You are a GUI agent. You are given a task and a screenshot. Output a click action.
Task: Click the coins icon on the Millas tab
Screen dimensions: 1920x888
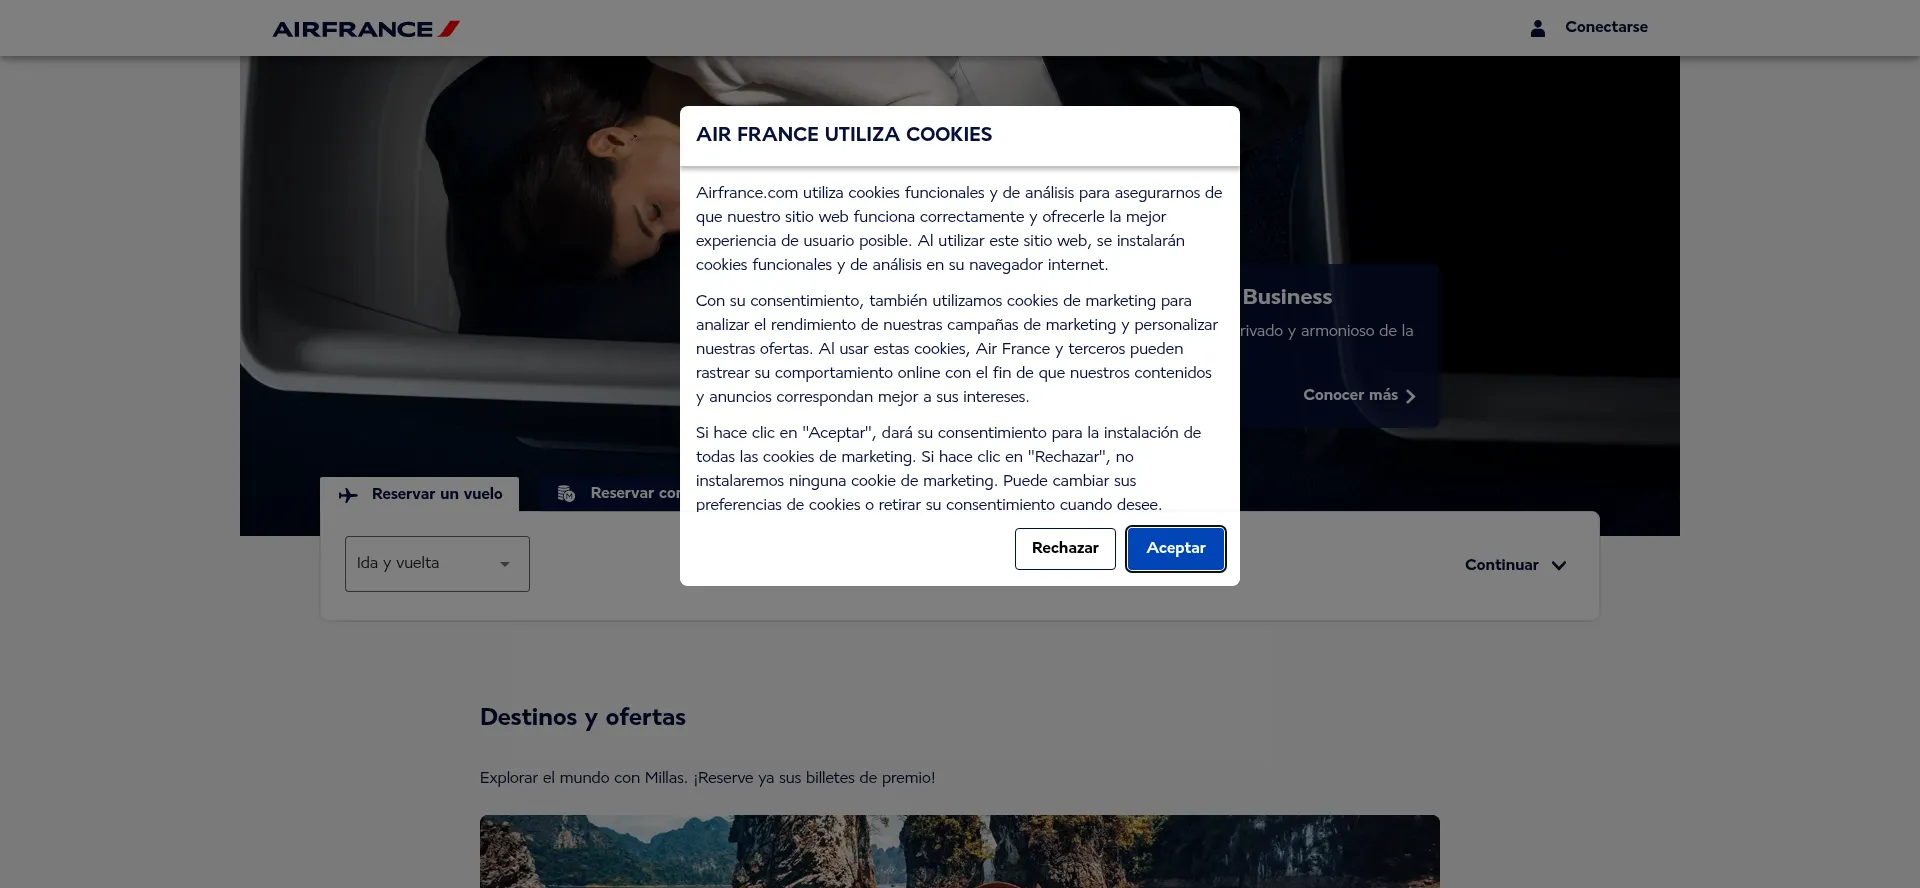click(x=566, y=494)
